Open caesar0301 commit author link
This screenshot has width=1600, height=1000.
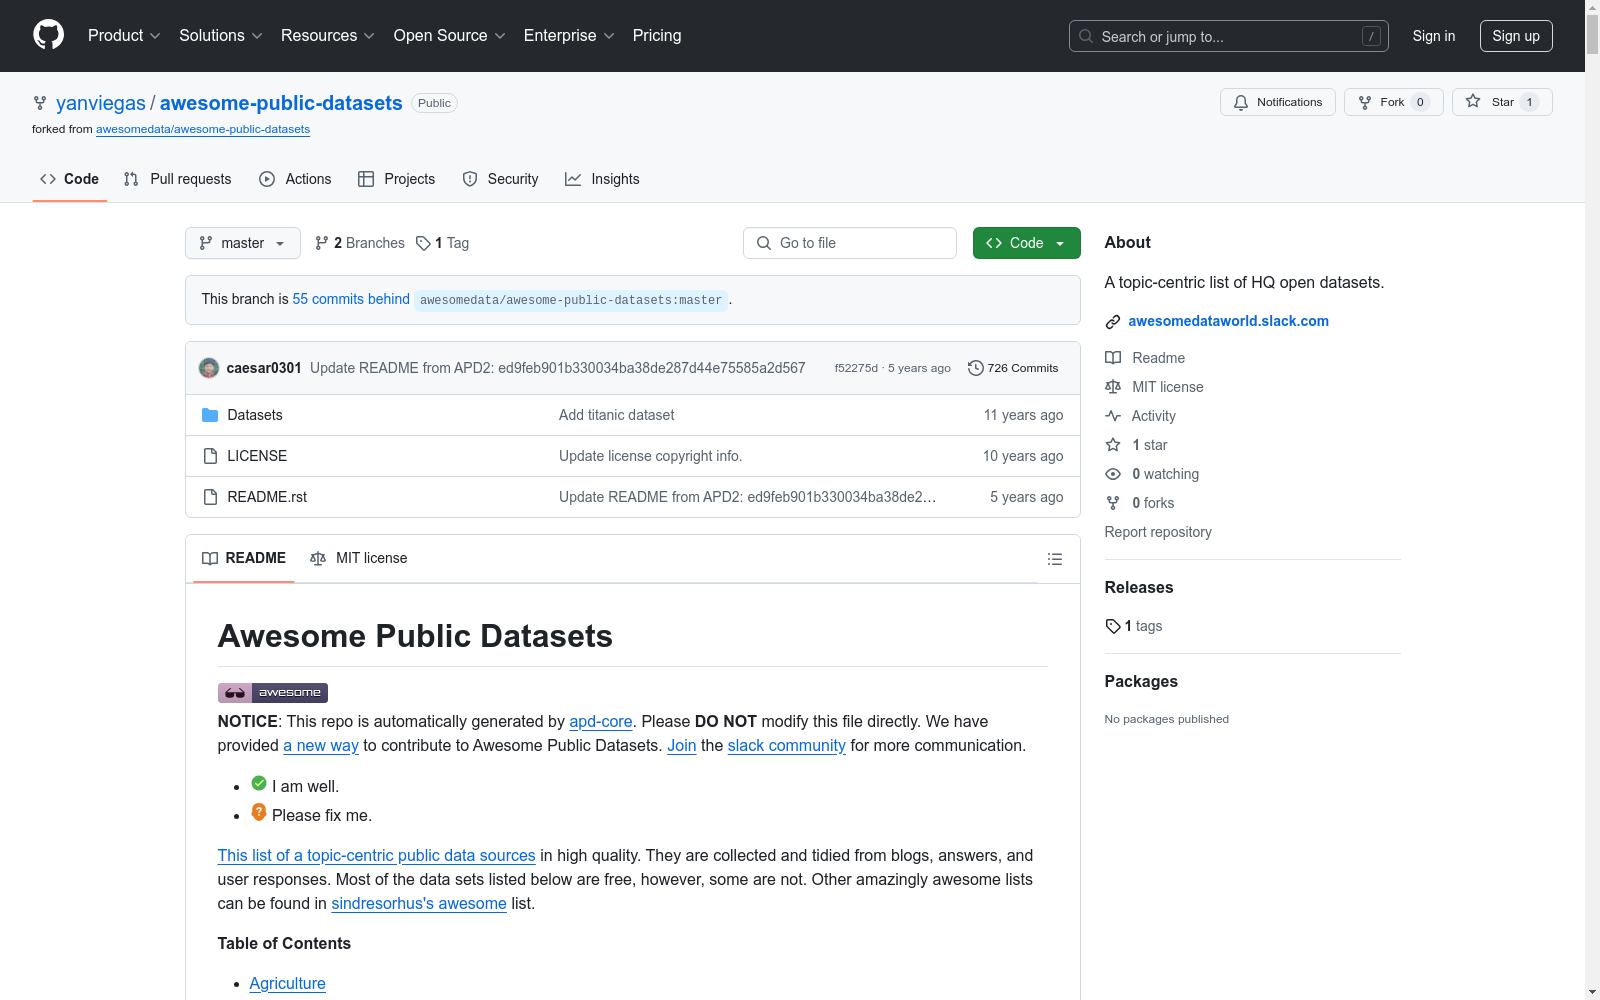point(264,368)
